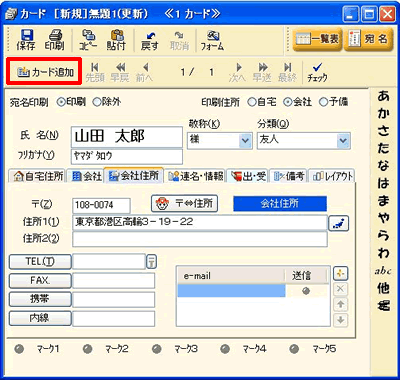Open the フォーム form tool
The image size is (400, 380).
pos(212,40)
